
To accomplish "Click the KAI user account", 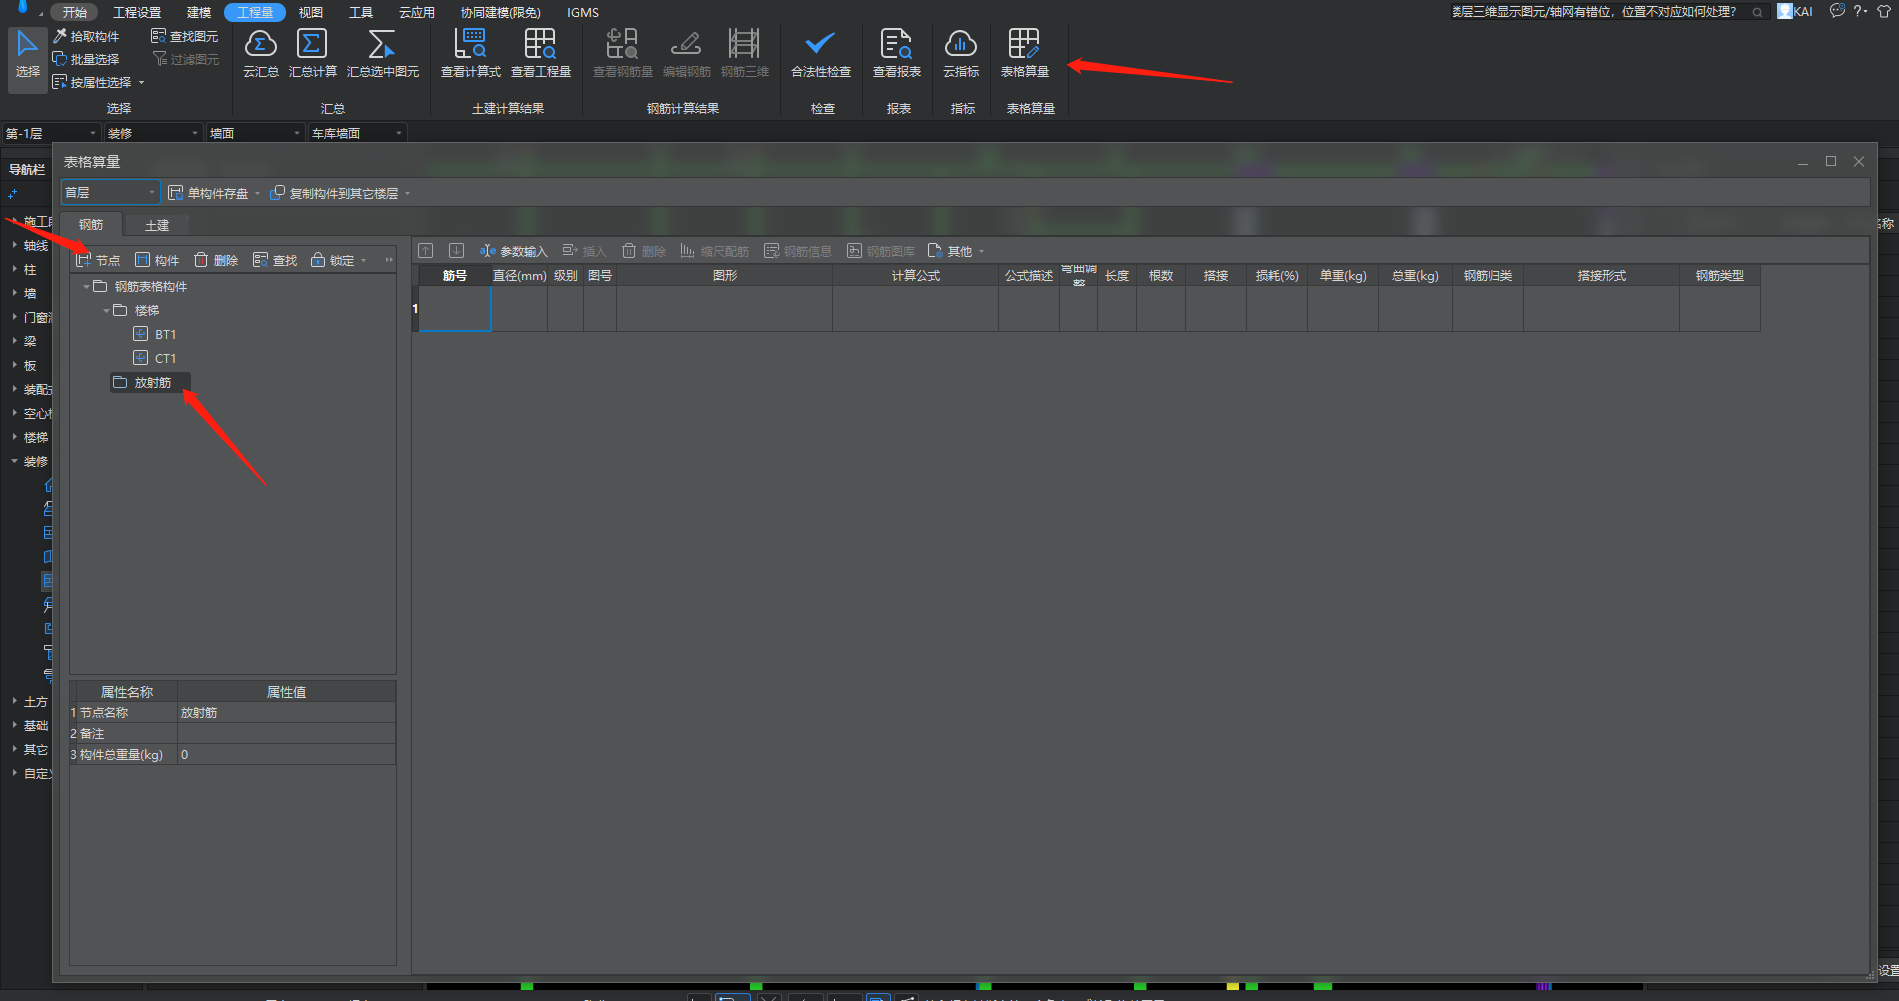I will click(x=1795, y=12).
